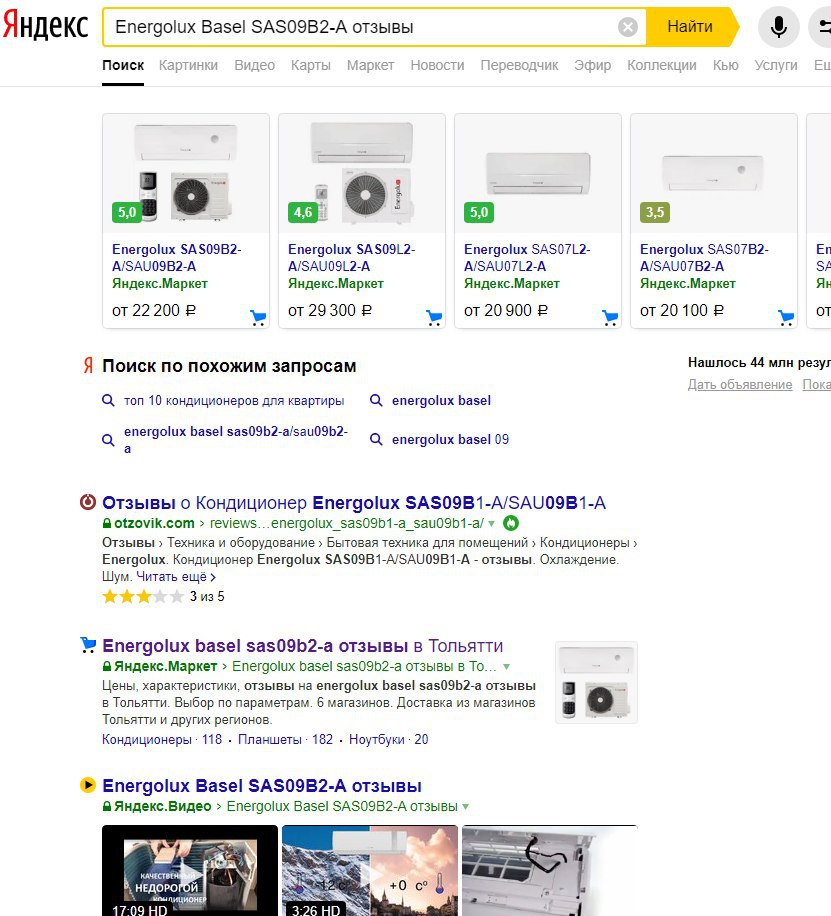Switch to the Картинки tab
Viewport: 831px width, 916px height.
(x=188, y=65)
